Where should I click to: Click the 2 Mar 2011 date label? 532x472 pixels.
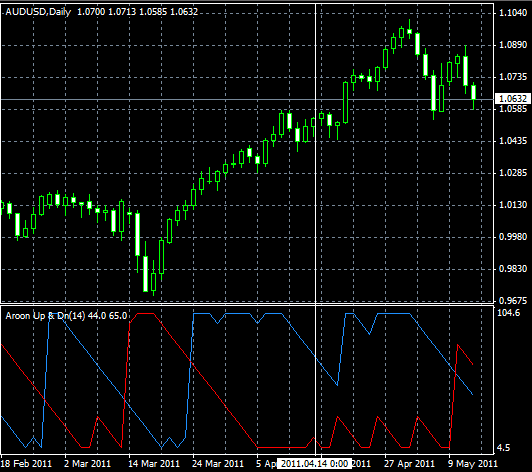pyautogui.click(x=88, y=464)
